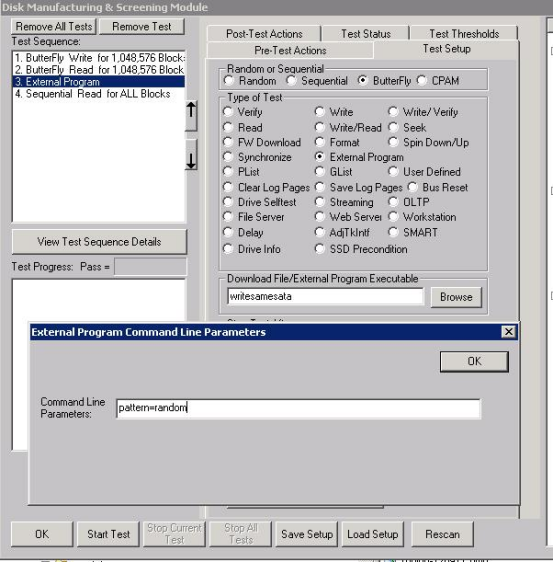Image resolution: width=554 pixels, height=562 pixels.
Task: Focus the writesamesata executable field
Action: (x=325, y=296)
